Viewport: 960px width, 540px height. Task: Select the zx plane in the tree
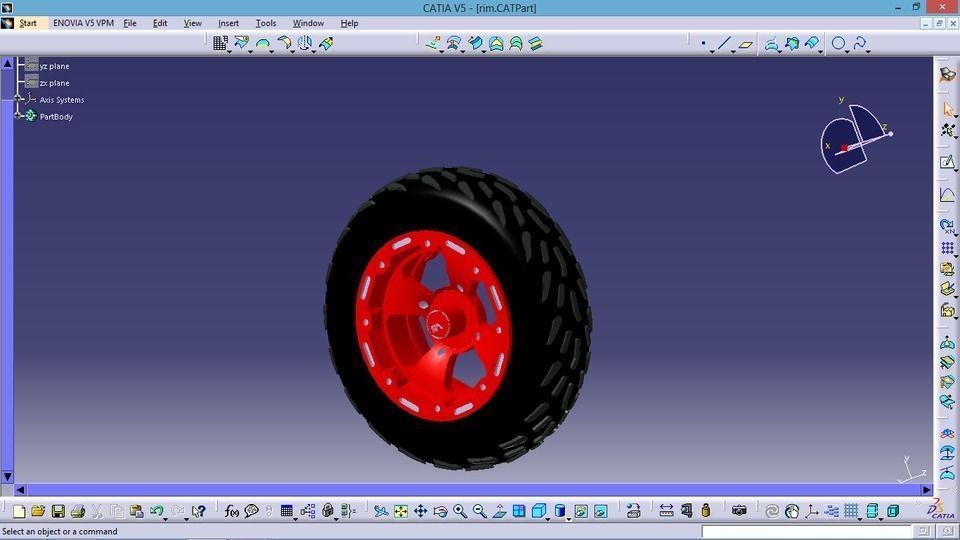pos(54,83)
